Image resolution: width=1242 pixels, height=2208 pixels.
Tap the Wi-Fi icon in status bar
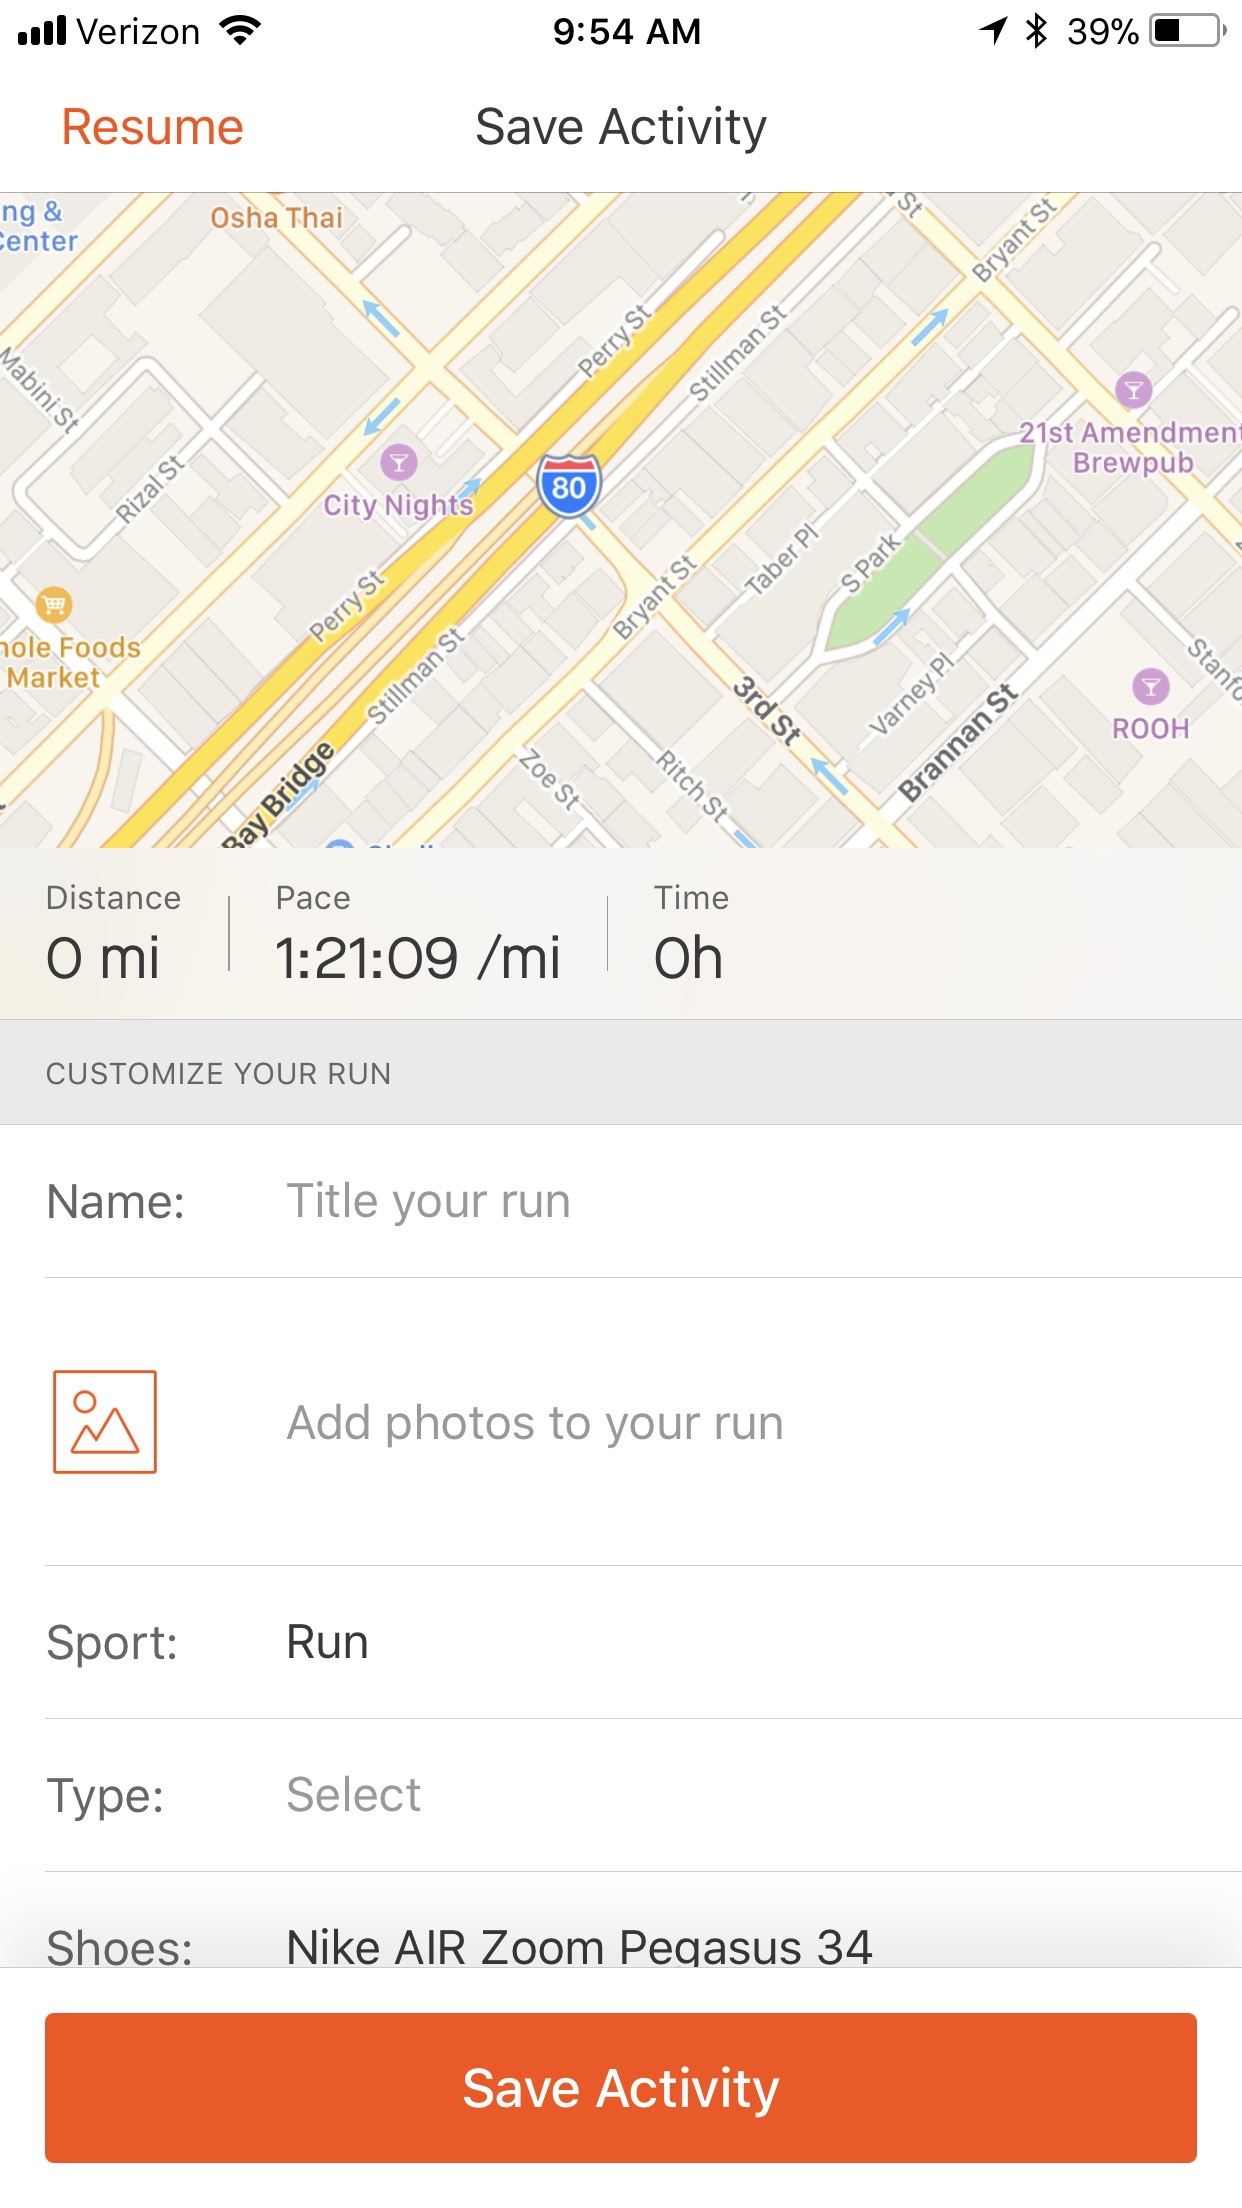[x=239, y=31]
